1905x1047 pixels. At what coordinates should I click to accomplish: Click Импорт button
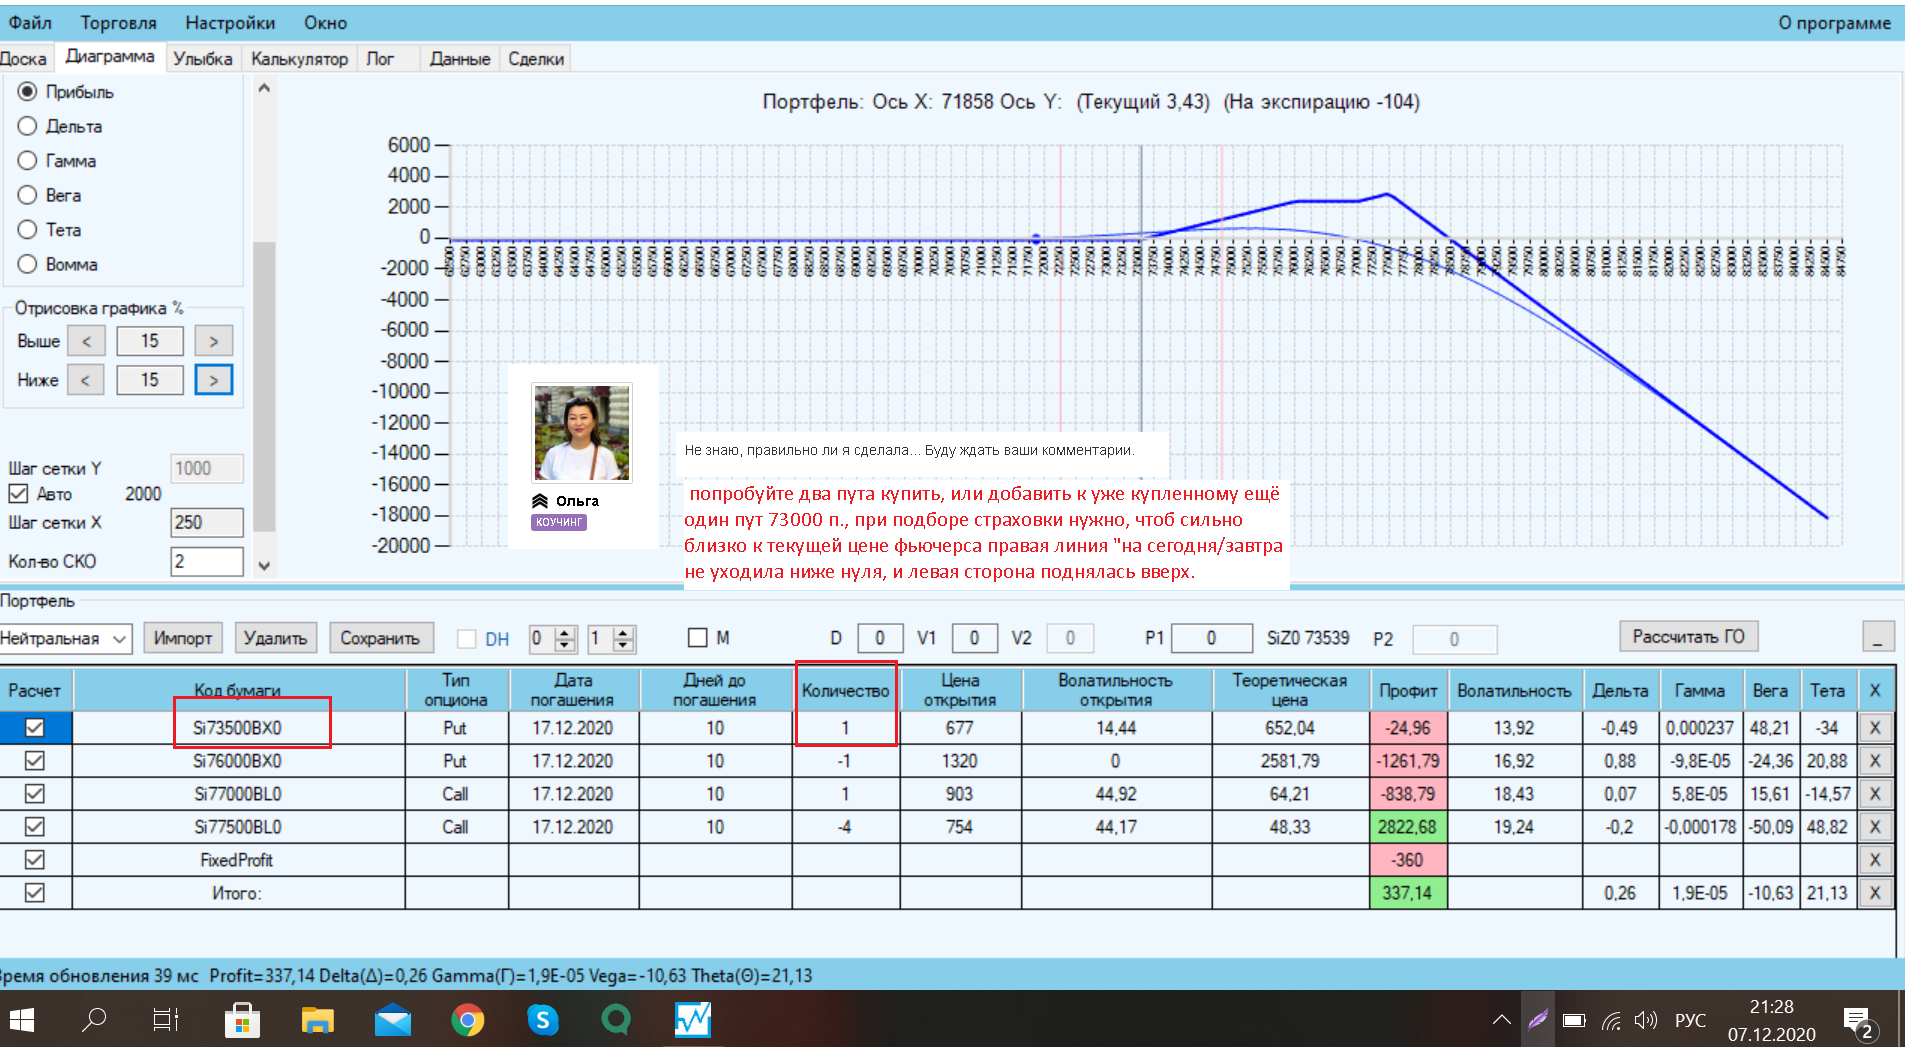pos(183,638)
